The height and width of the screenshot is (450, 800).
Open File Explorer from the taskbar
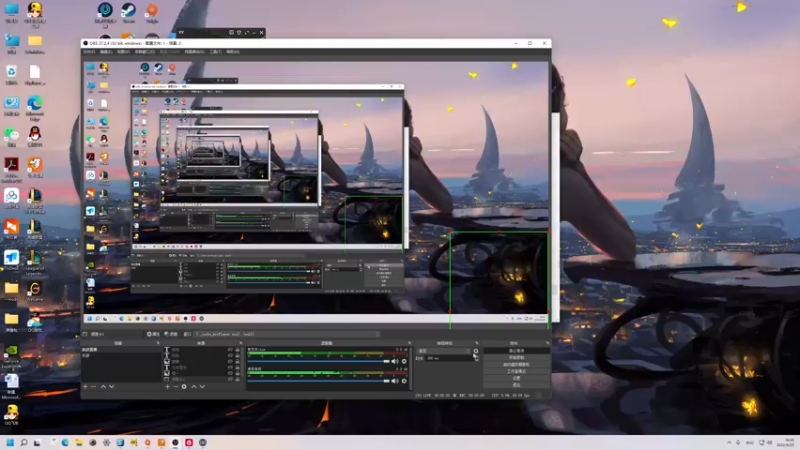(x=79, y=442)
